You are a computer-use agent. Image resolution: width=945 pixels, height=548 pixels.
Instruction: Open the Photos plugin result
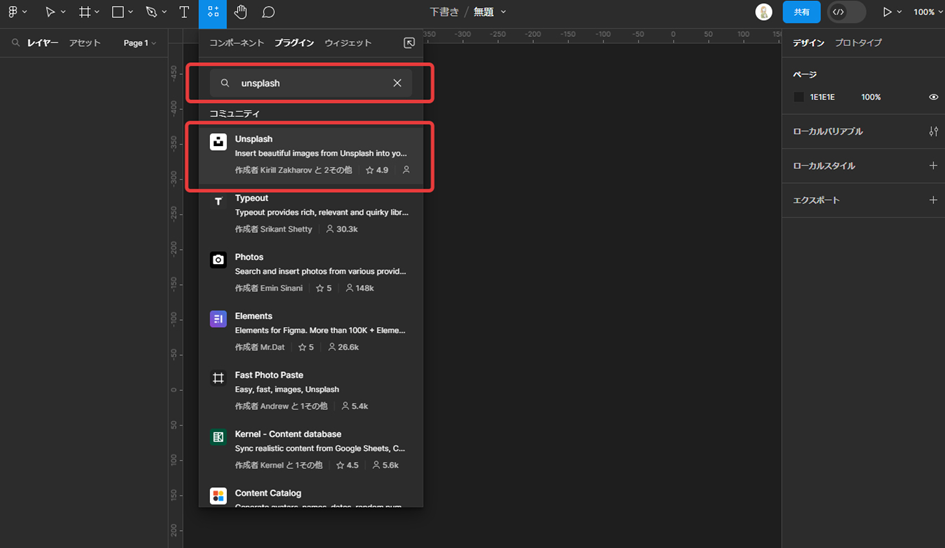pyautogui.click(x=311, y=272)
